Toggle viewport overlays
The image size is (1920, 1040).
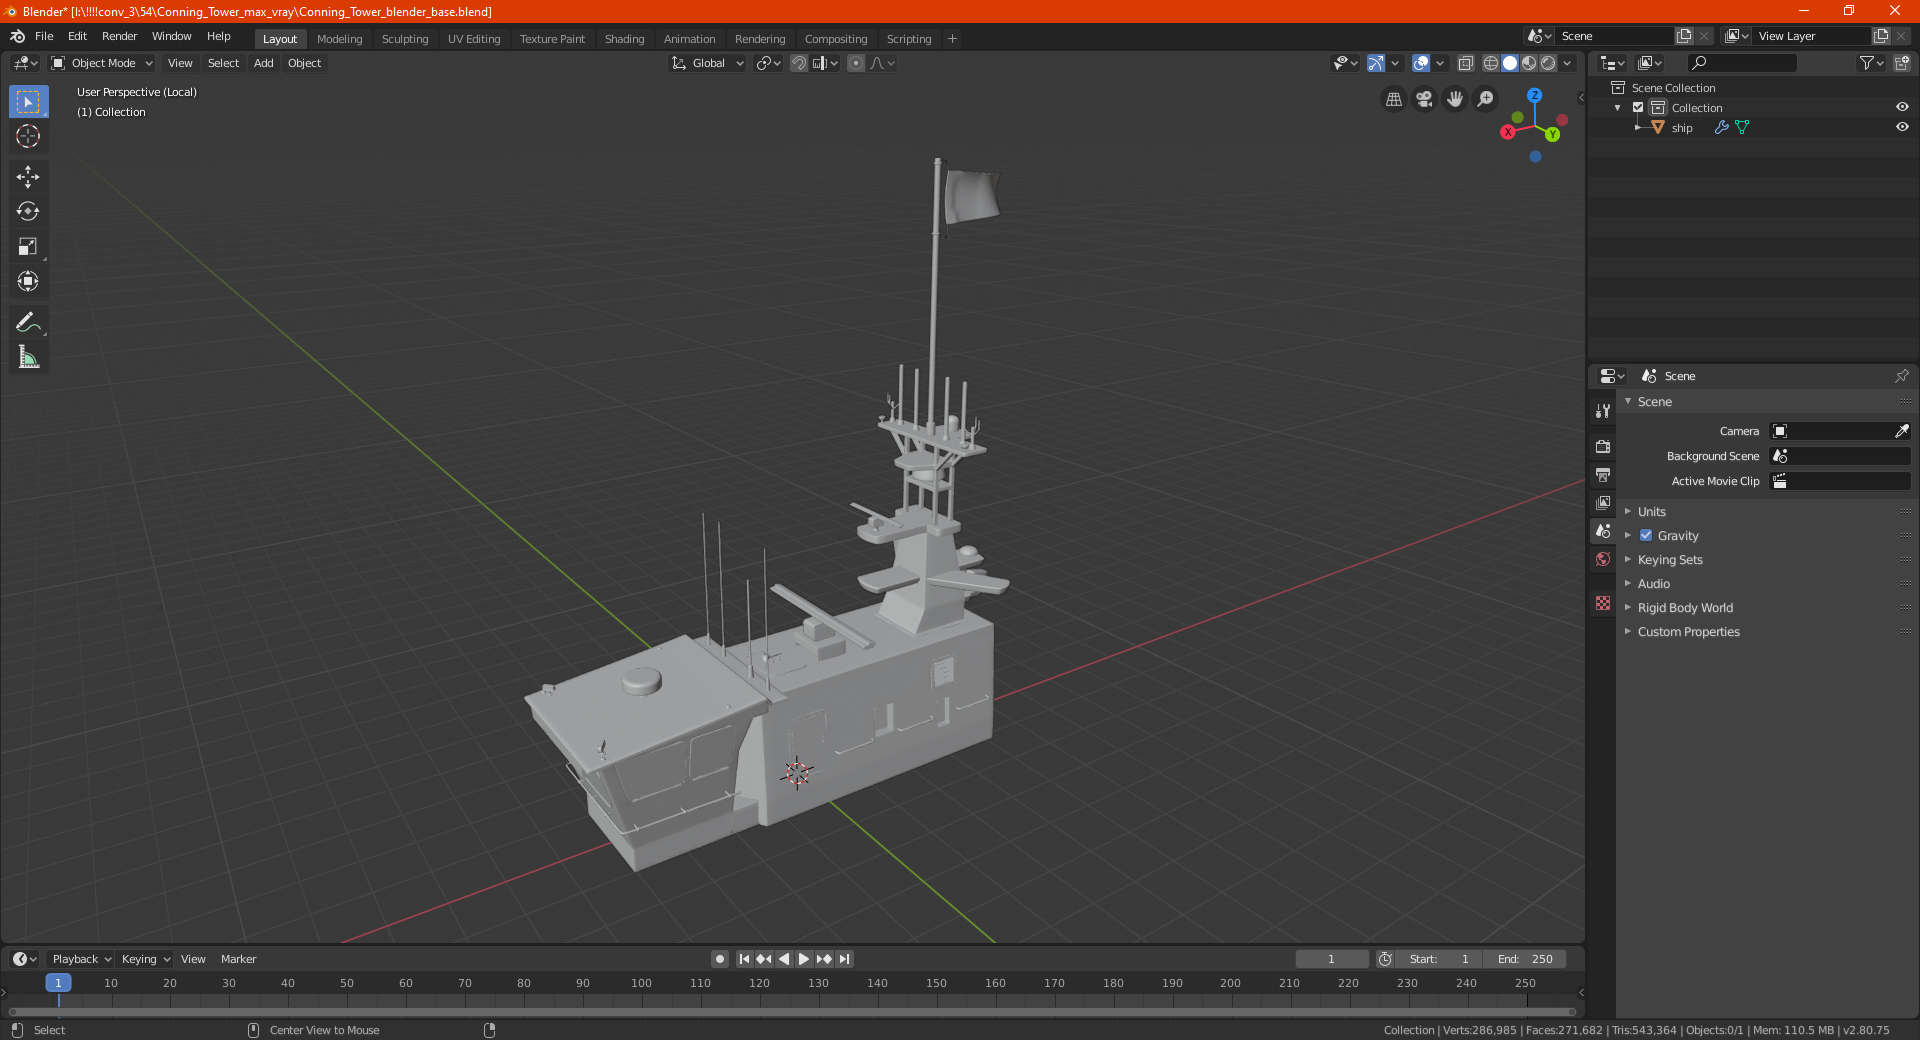point(1421,63)
